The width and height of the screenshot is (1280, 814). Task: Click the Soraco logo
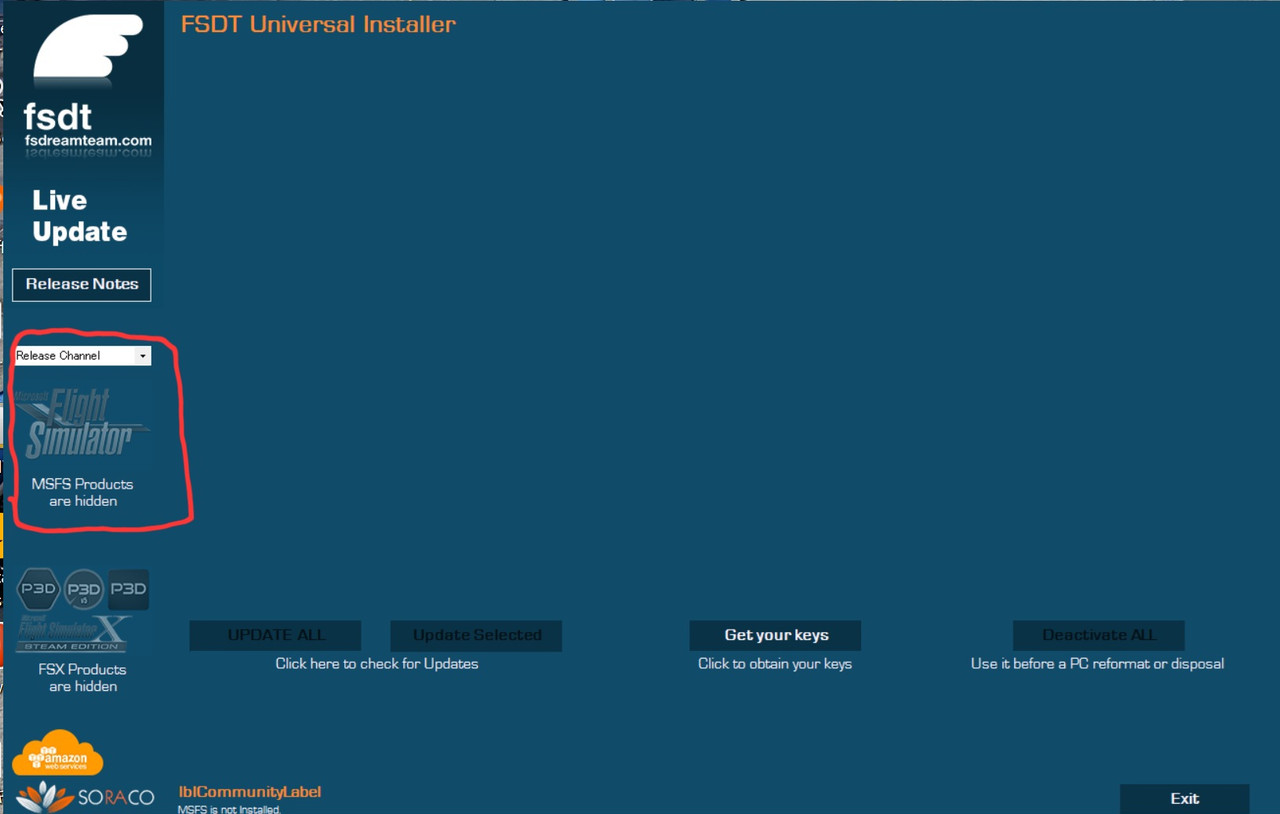click(x=86, y=797)
